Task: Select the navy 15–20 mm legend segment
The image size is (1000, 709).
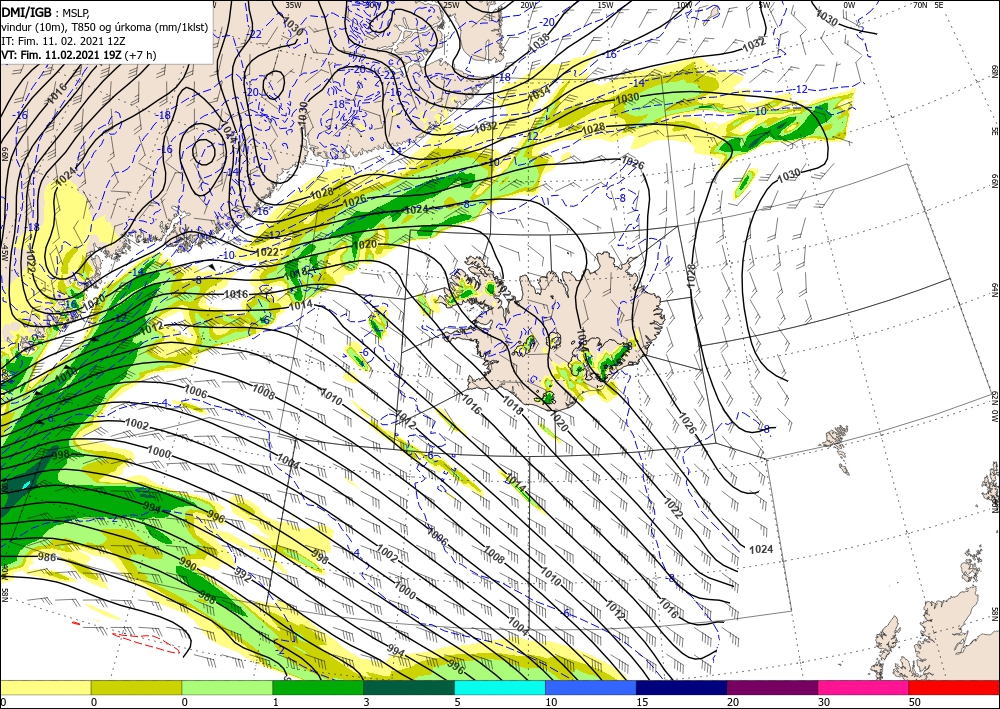Action: pyautogui.click(x=682, y=687)
